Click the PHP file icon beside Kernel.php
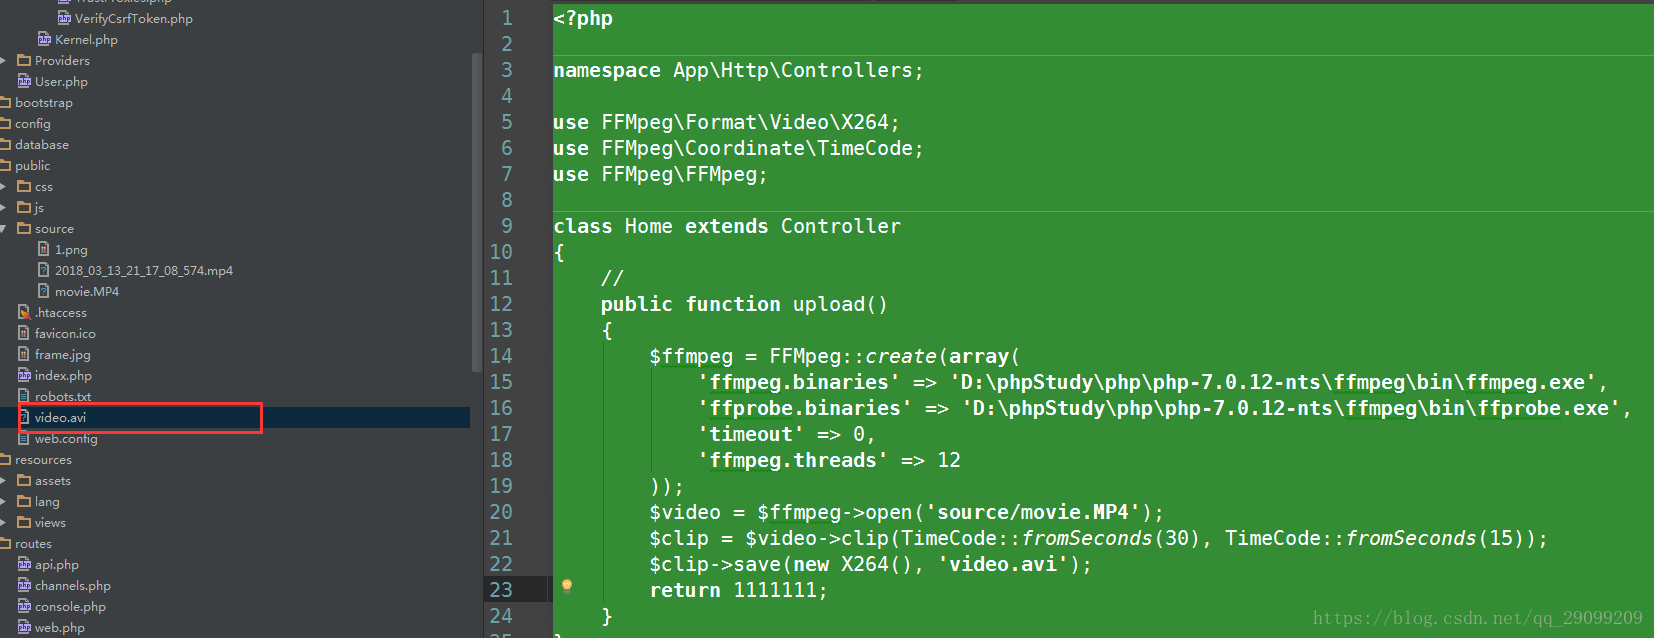 43,39
